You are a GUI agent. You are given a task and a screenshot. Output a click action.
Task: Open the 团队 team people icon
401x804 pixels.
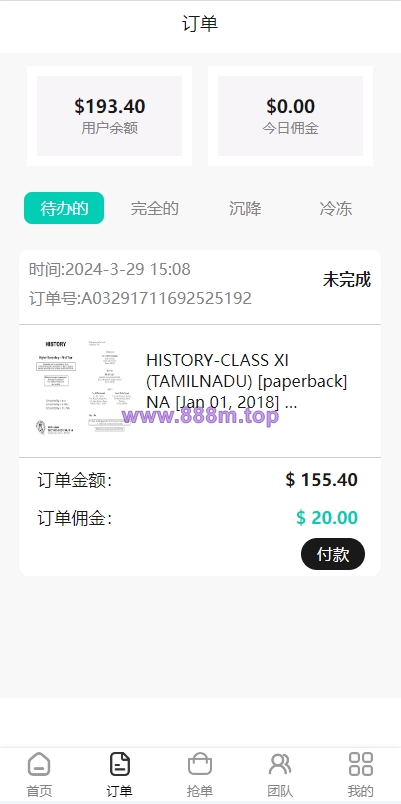pos(280,764)
